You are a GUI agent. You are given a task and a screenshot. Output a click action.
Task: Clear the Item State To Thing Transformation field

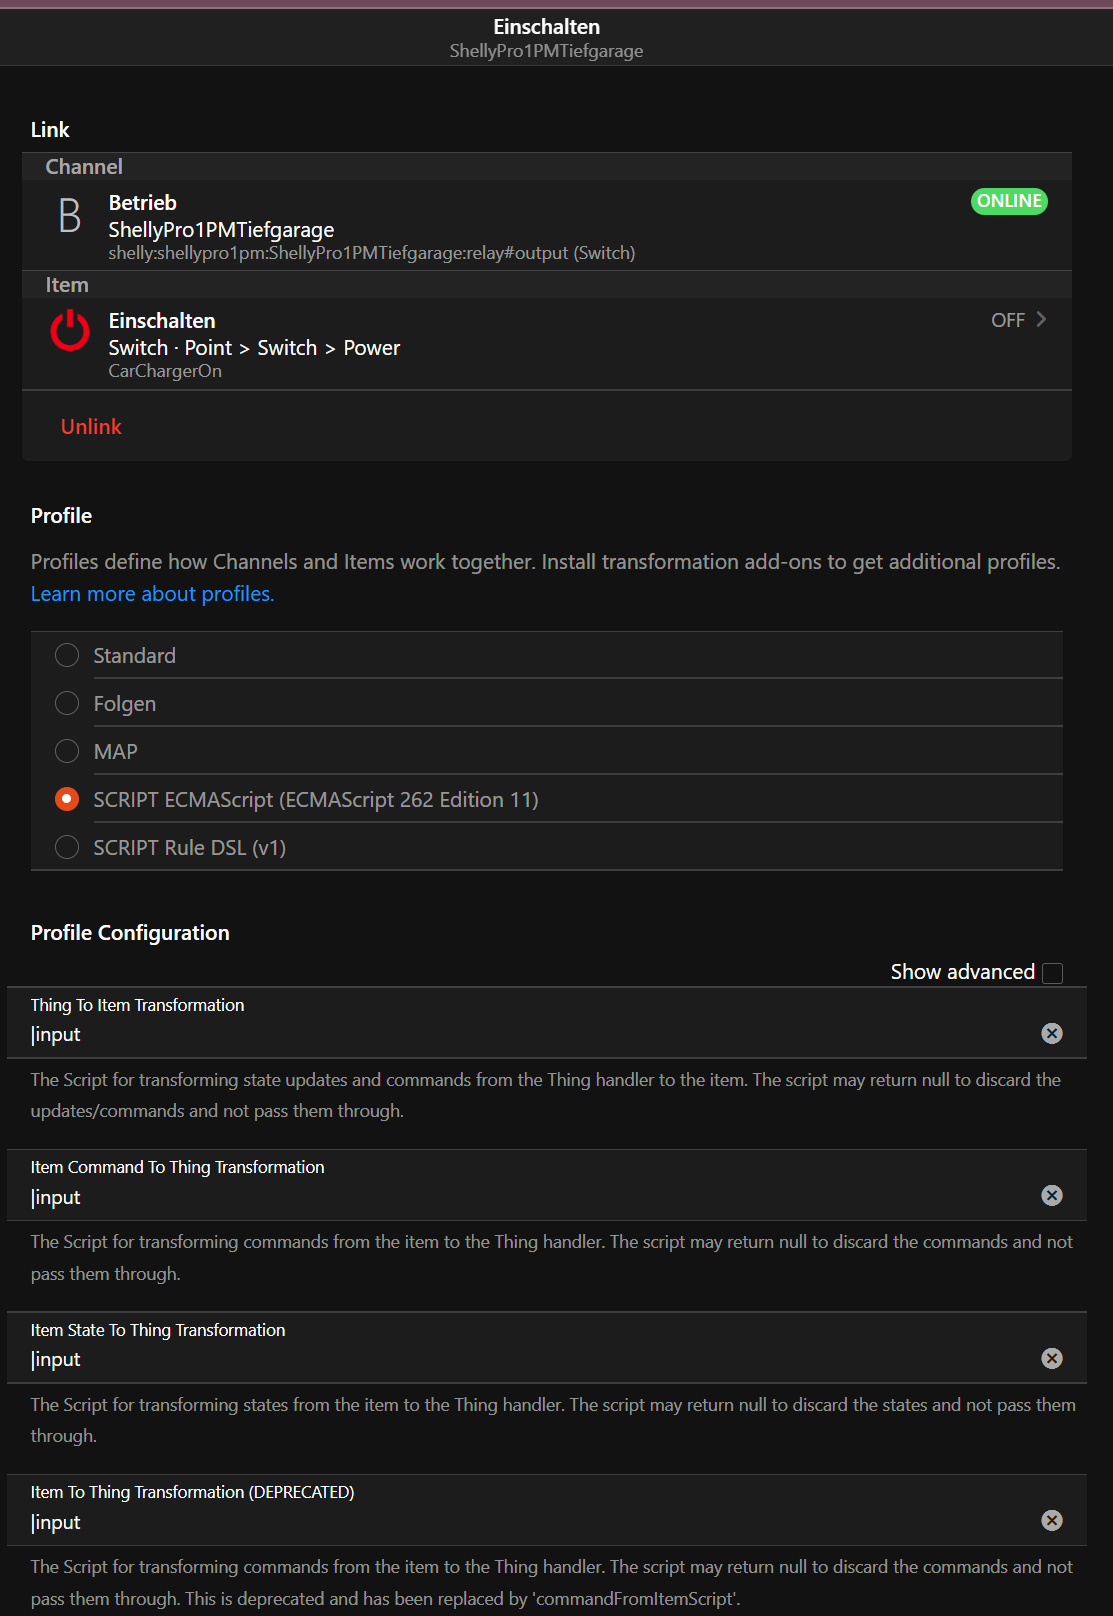click(1051, 1359)
